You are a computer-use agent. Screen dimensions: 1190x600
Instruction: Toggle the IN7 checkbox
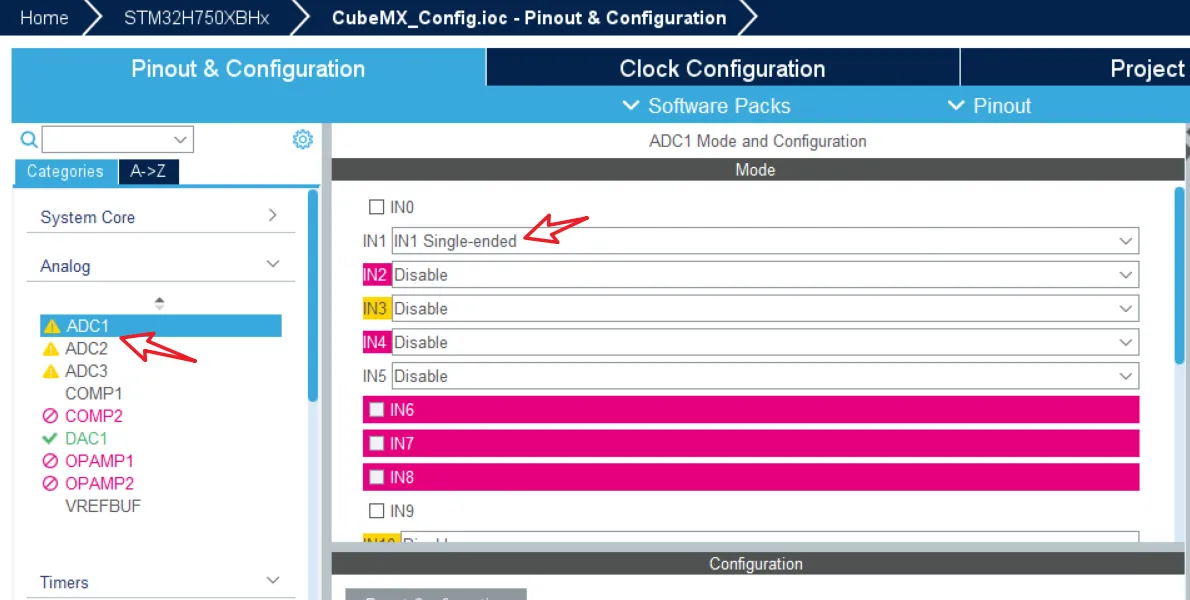click(376, 443)
